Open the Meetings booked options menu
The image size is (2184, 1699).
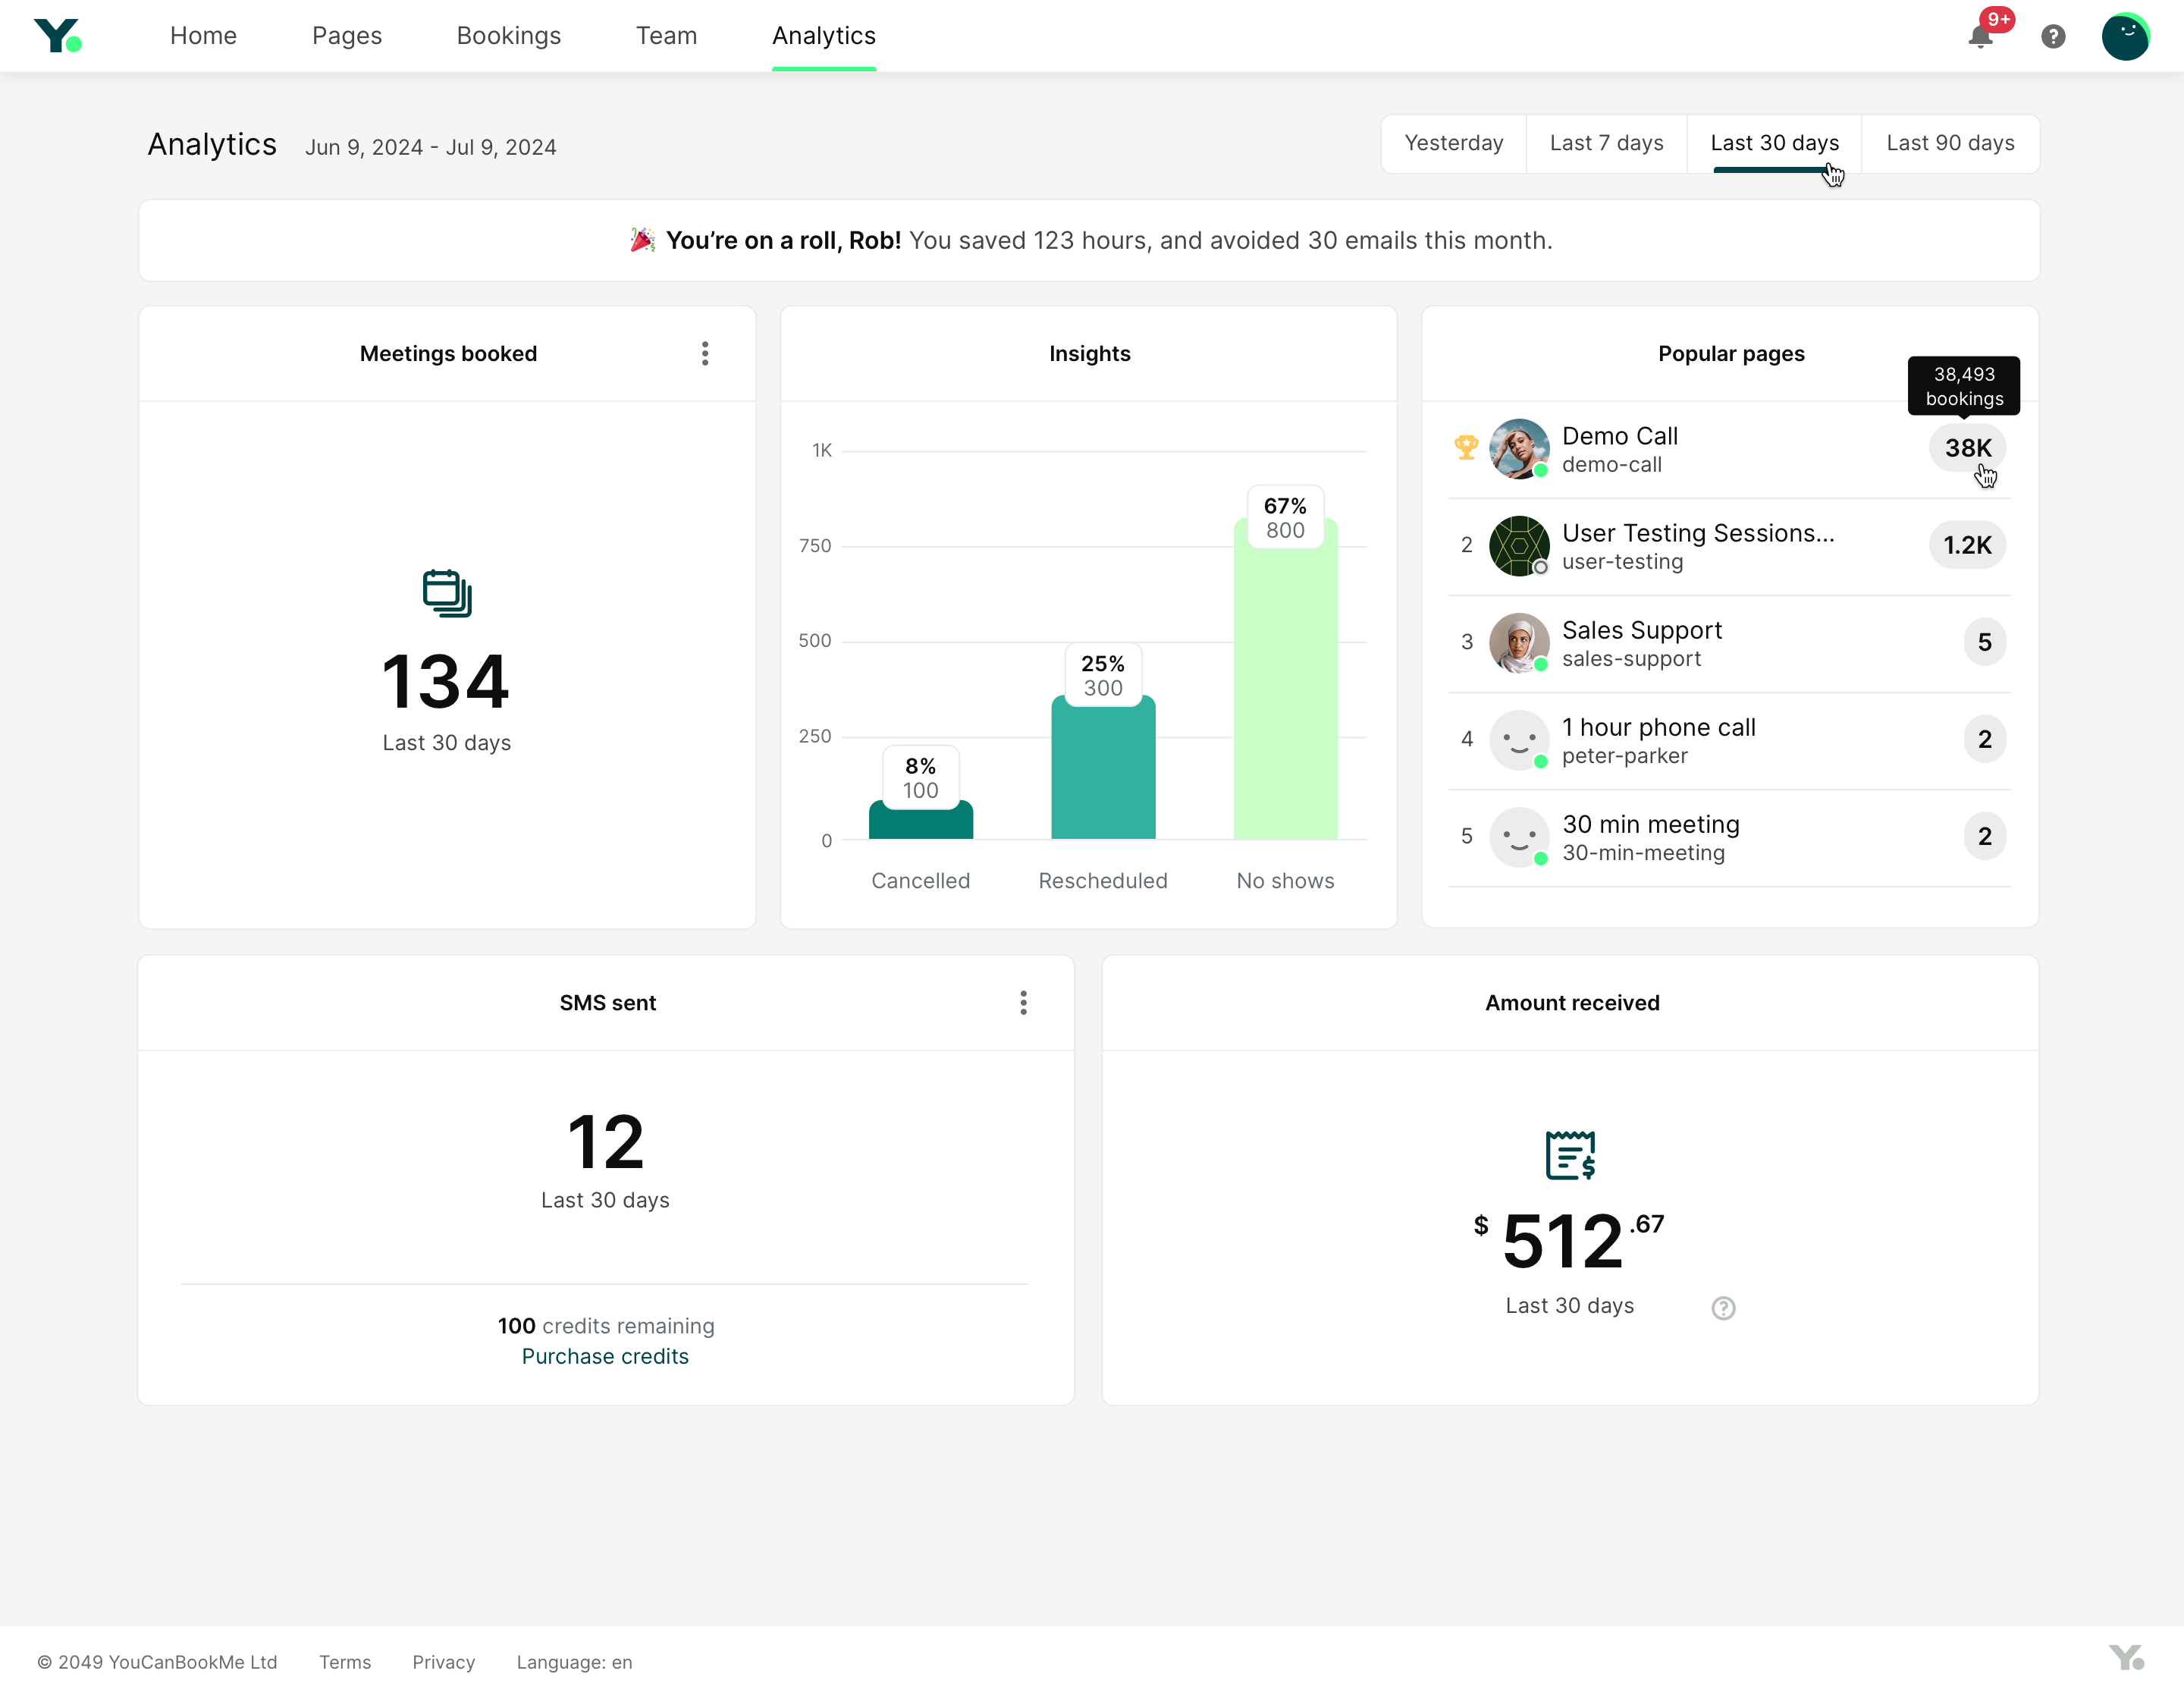coord(705,353)
